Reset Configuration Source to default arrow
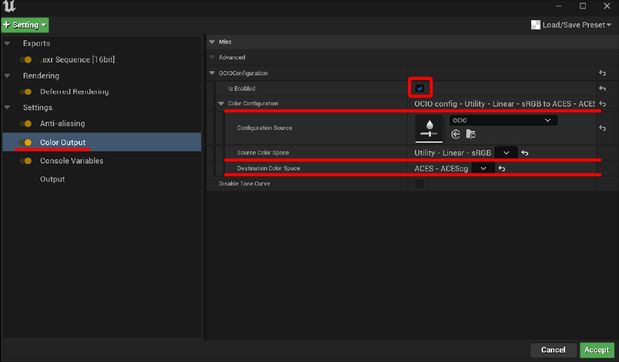This screenshot has height=362, width=619. tap(602, 128)
